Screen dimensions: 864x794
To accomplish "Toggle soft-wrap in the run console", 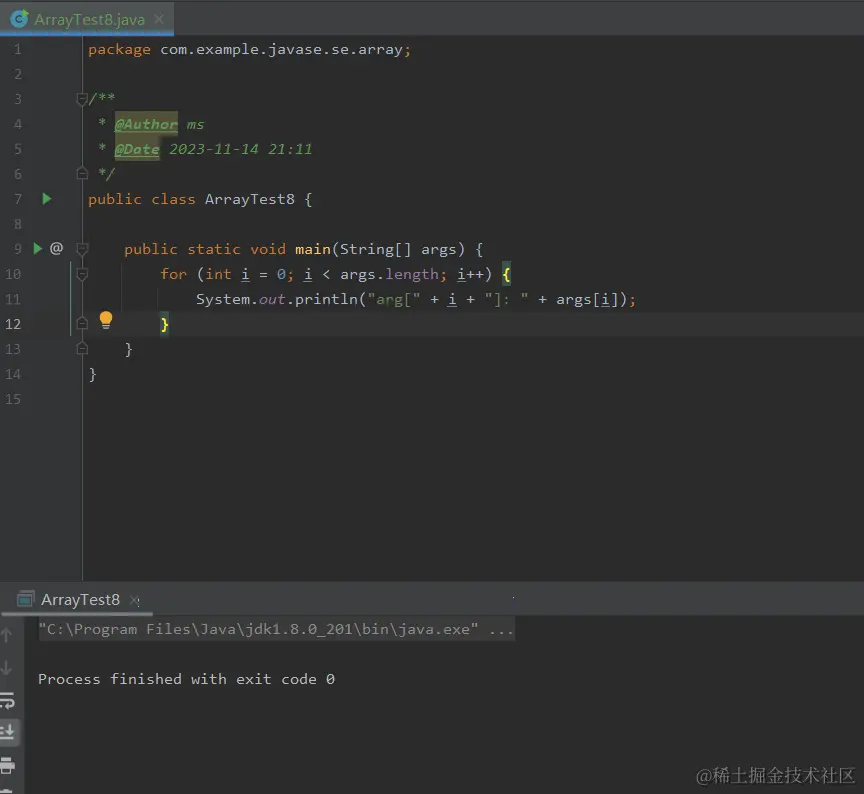I will [x=8, y=701].
